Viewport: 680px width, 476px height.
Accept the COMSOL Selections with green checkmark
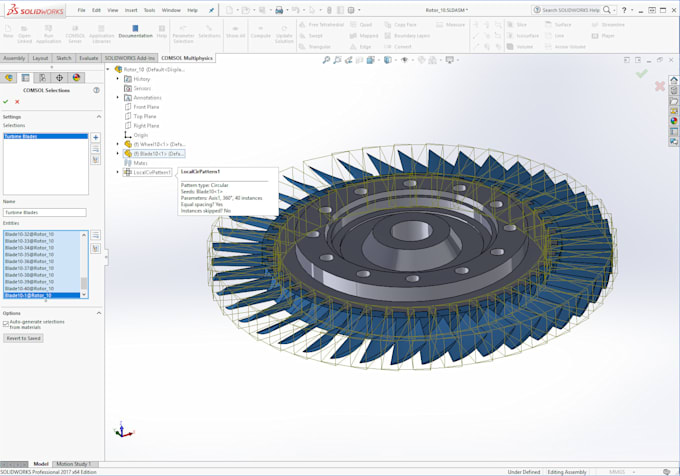(6, 102)
